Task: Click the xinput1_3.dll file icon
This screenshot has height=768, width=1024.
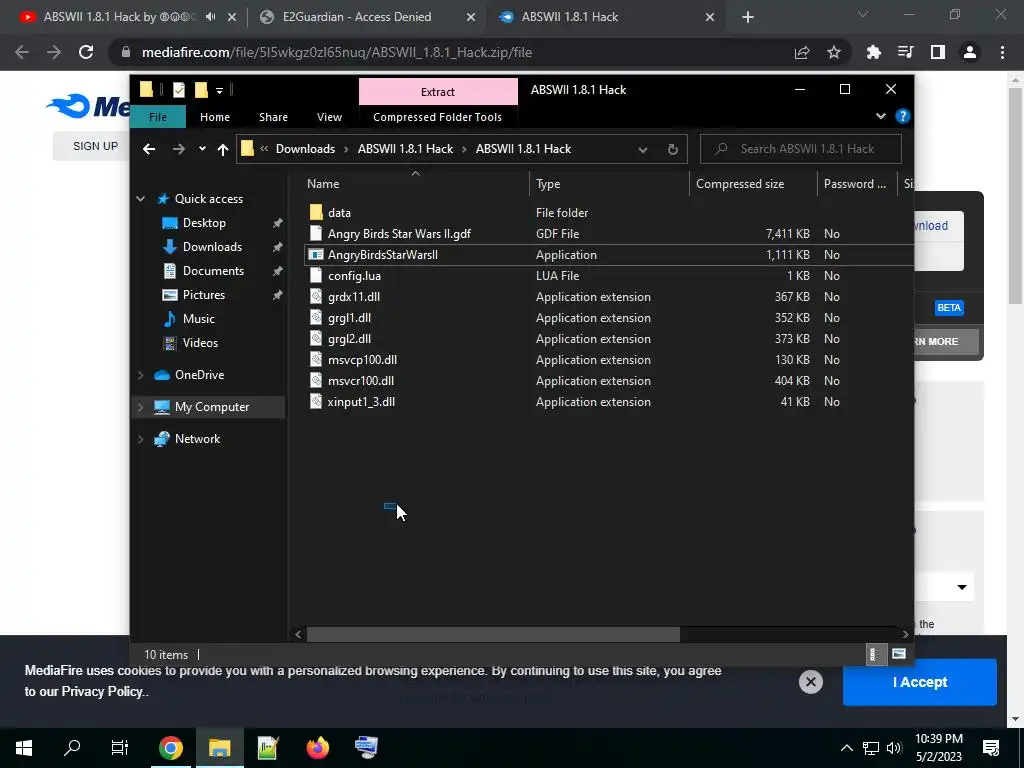Action: [316, 402]
